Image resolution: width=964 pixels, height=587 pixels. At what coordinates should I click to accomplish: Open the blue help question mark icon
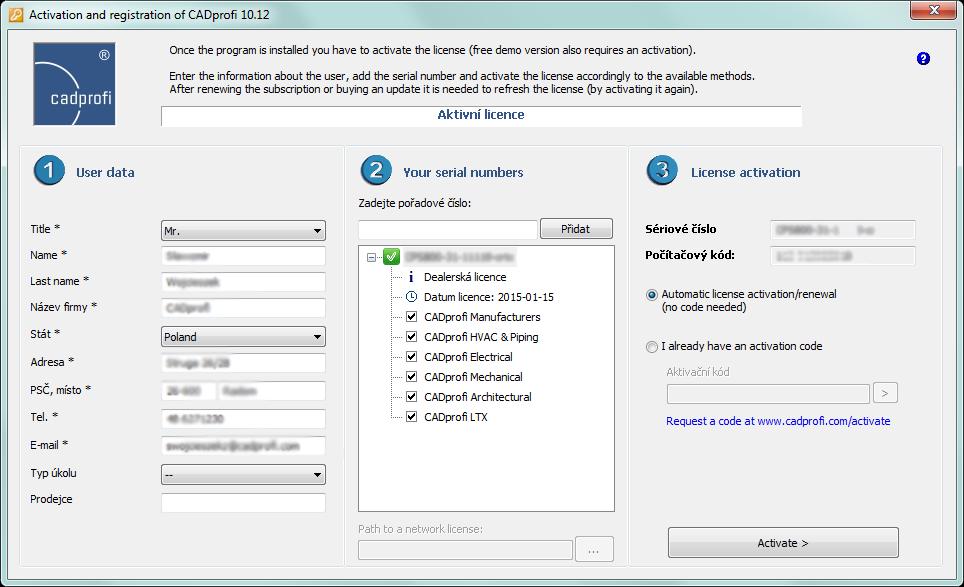pyautogui.click(x=923, y=58)
